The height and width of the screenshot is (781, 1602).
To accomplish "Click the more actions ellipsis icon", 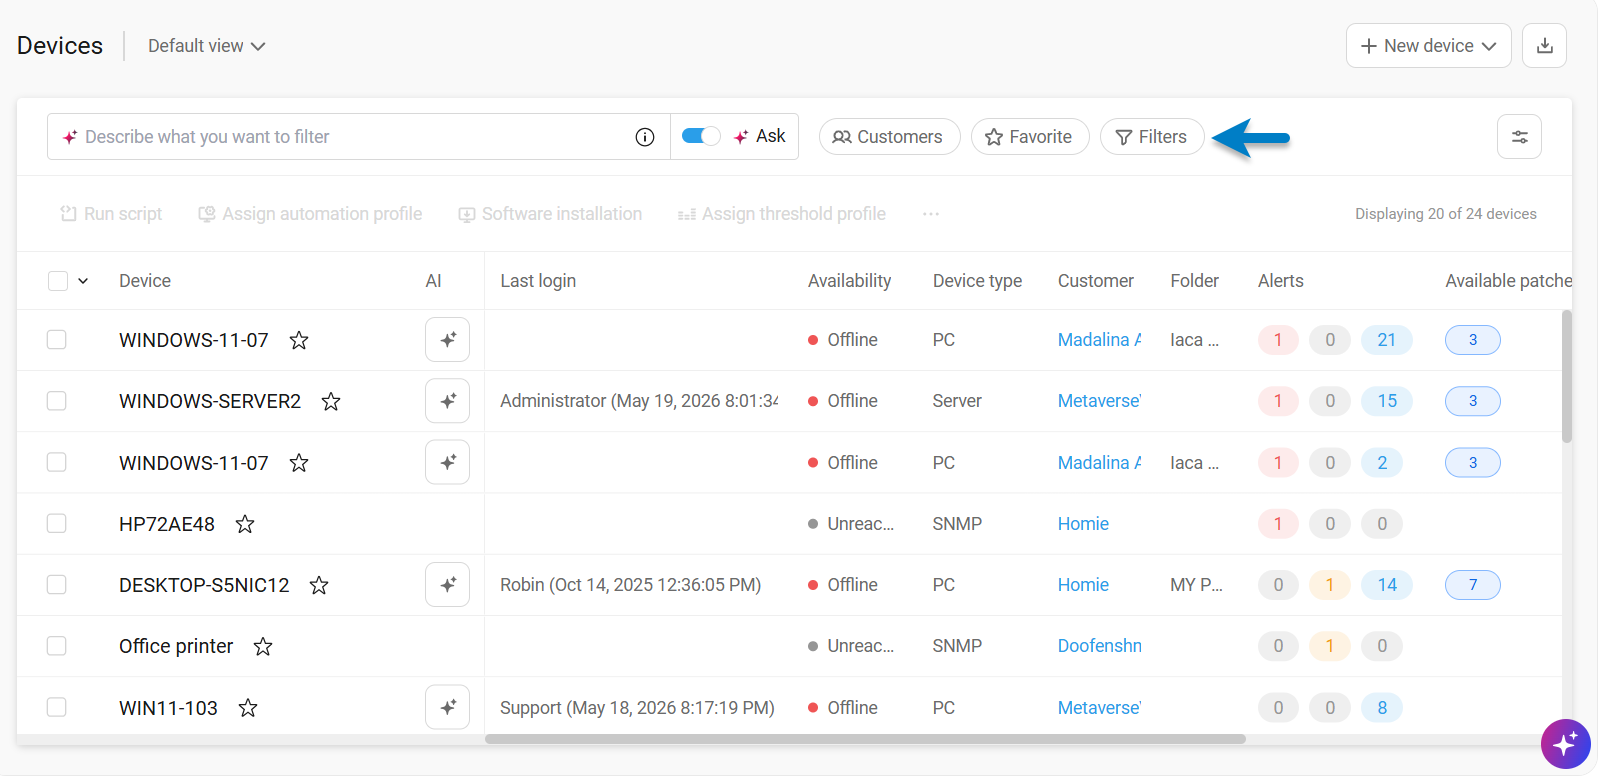I will point(931,214).
